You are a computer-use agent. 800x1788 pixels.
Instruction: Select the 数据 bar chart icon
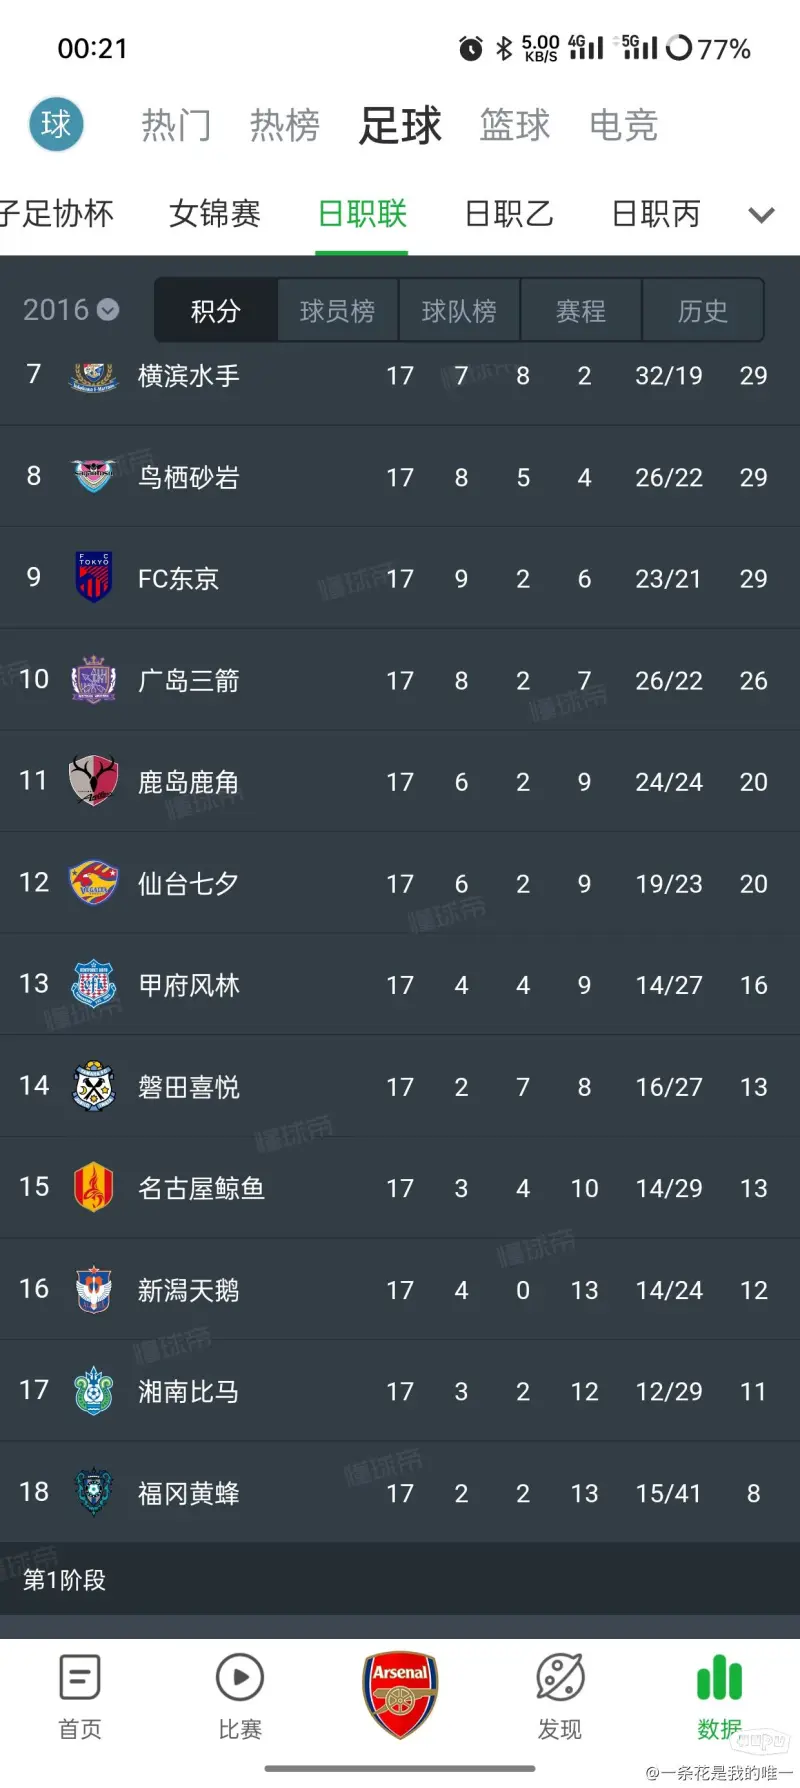(720, 1677)
